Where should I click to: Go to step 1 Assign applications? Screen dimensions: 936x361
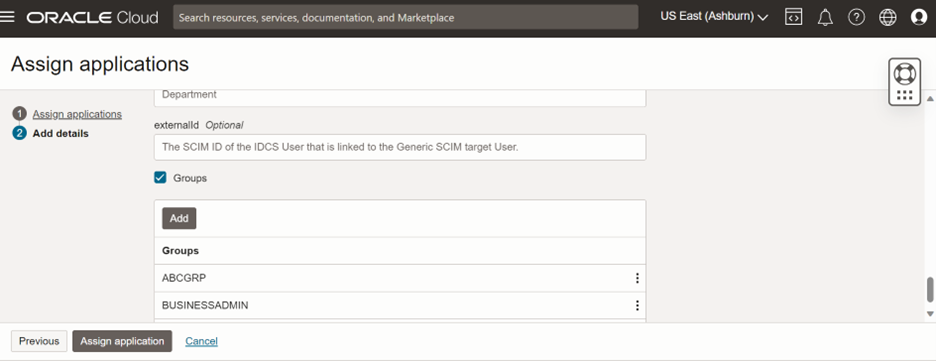tap(77, 114)
